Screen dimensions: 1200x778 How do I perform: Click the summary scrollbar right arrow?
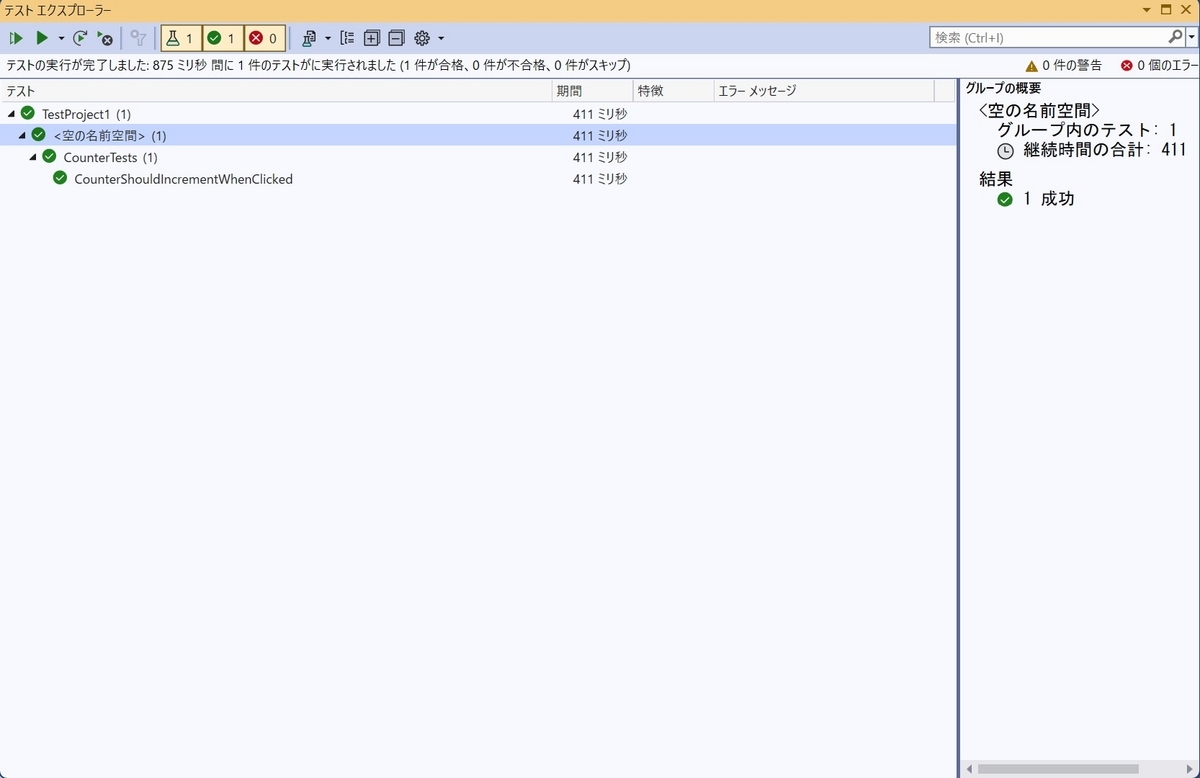[1190, 769]
